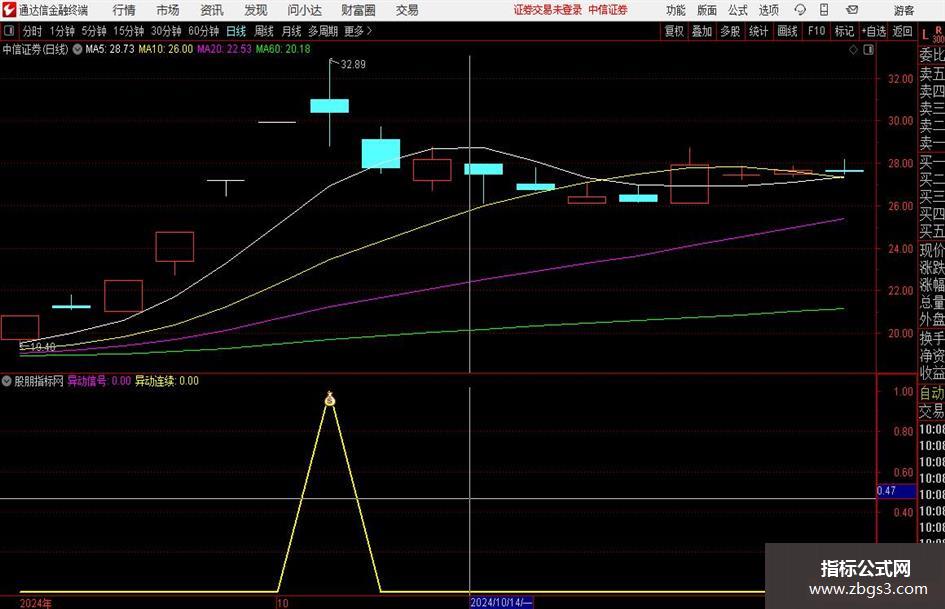This screenshot has width=945, height=609.
Task: Open the 行情 menu
Action: coord(124,10)
